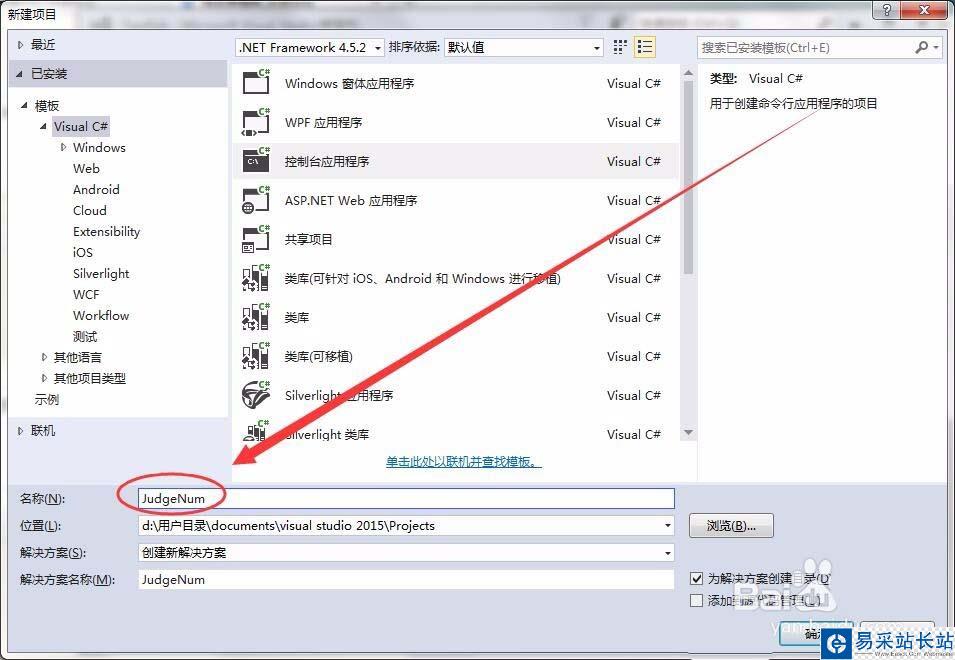
Task: Open the 解决方案 创建新解决方案 dropdown
Action: point(406,552)
